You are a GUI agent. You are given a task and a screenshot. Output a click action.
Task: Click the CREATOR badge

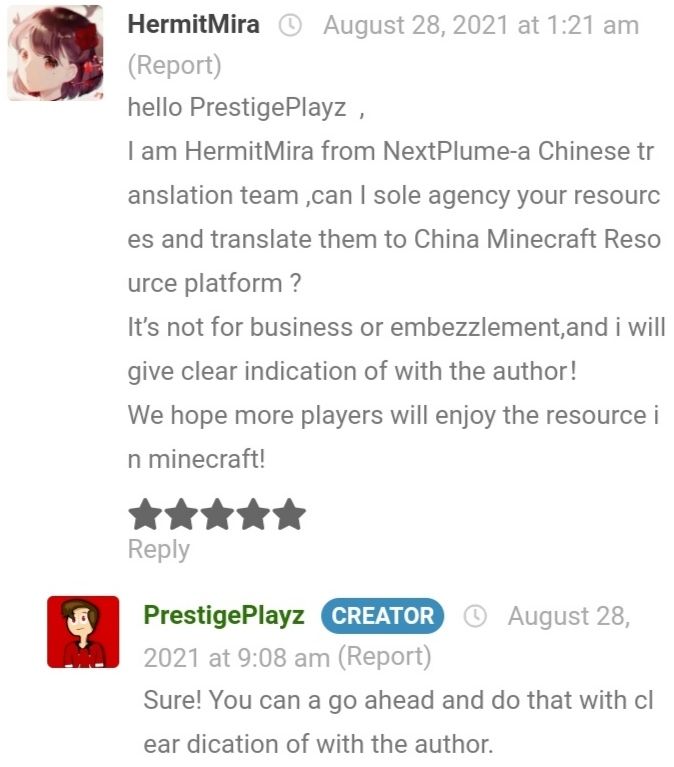coord(382,616)
